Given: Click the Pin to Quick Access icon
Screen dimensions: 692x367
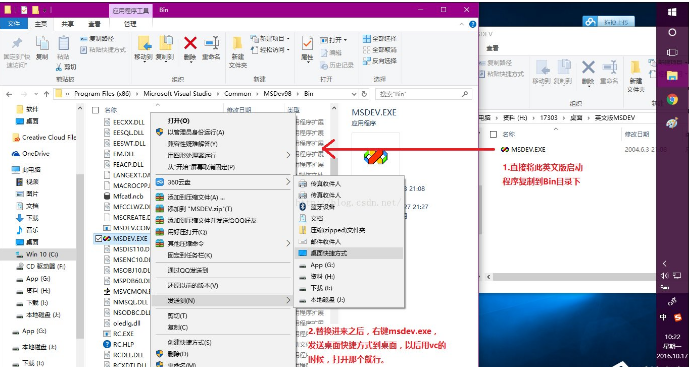Looking at the screenshot, I should (17, 43).
